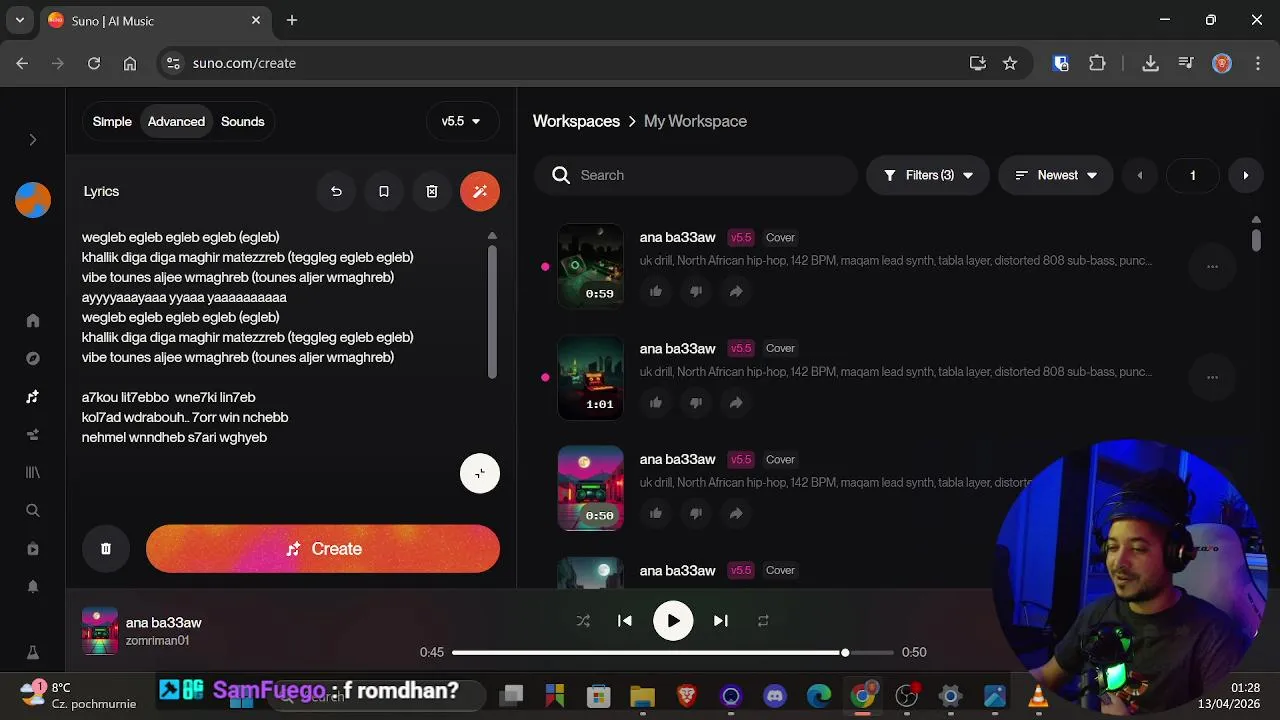Open Explore compass icon in sidebar
1280x720 pixels.
33,359
